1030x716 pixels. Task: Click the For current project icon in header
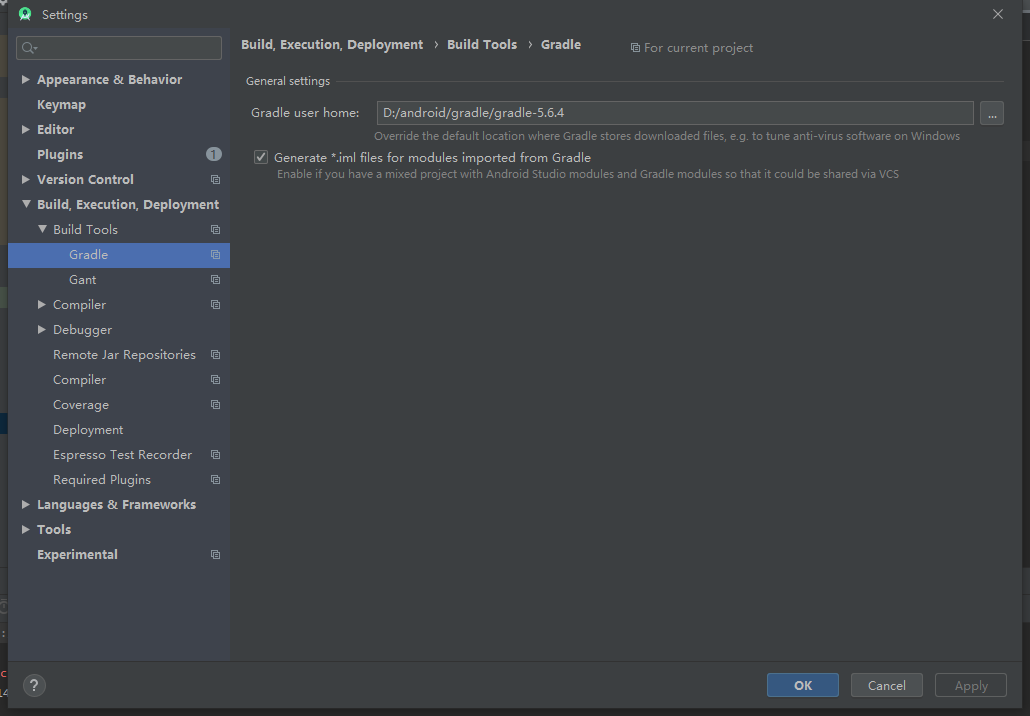click(635, 48)
